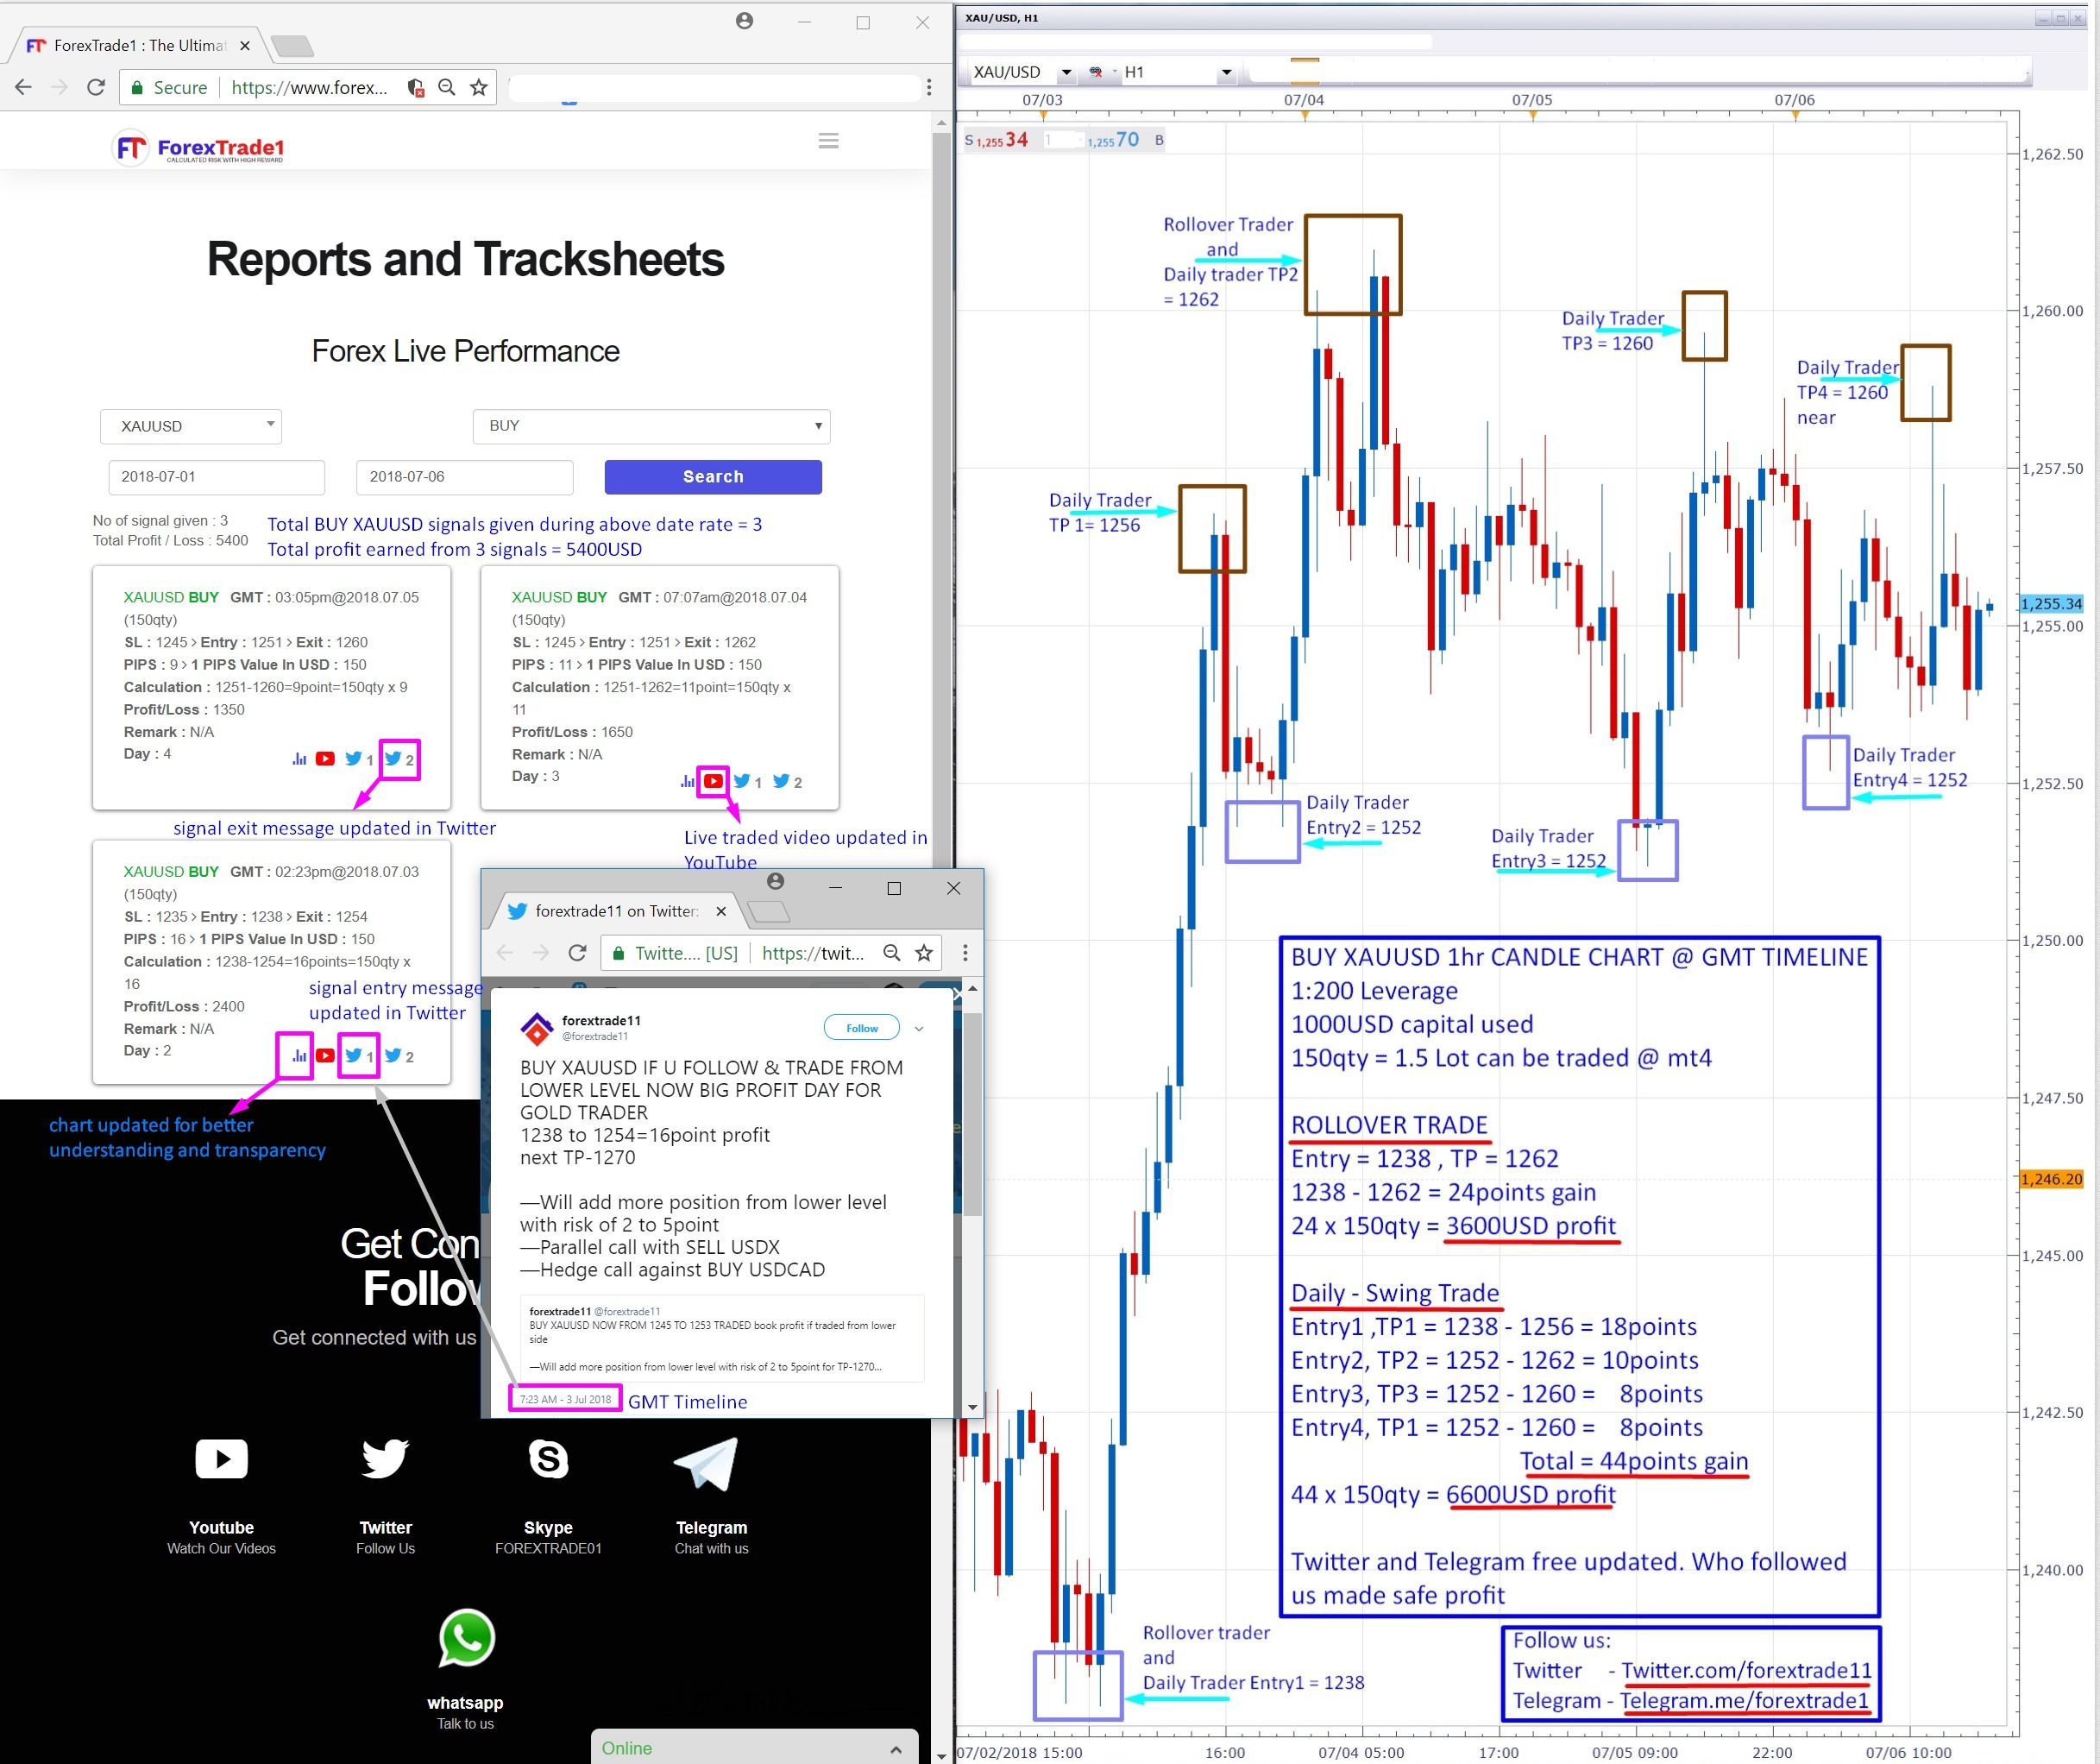Close the ForexTrade1 browser tab
The height and width of the screenshot is (1764, 2100).
click(x=245, y=45)
